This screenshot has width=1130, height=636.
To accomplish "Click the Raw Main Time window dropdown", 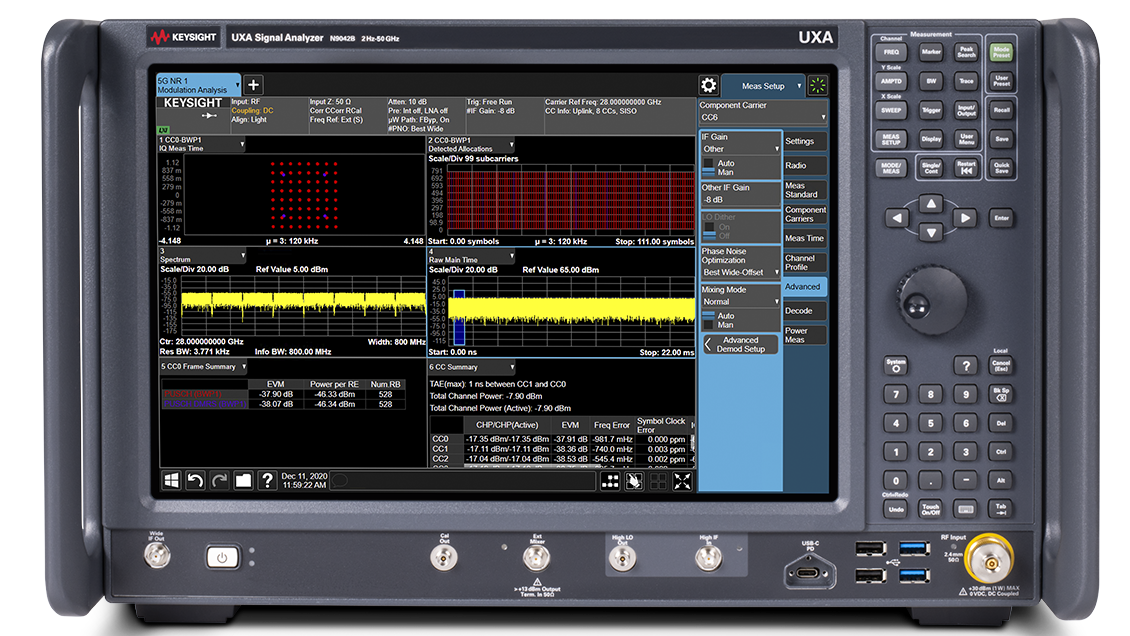I will [471, 256].
